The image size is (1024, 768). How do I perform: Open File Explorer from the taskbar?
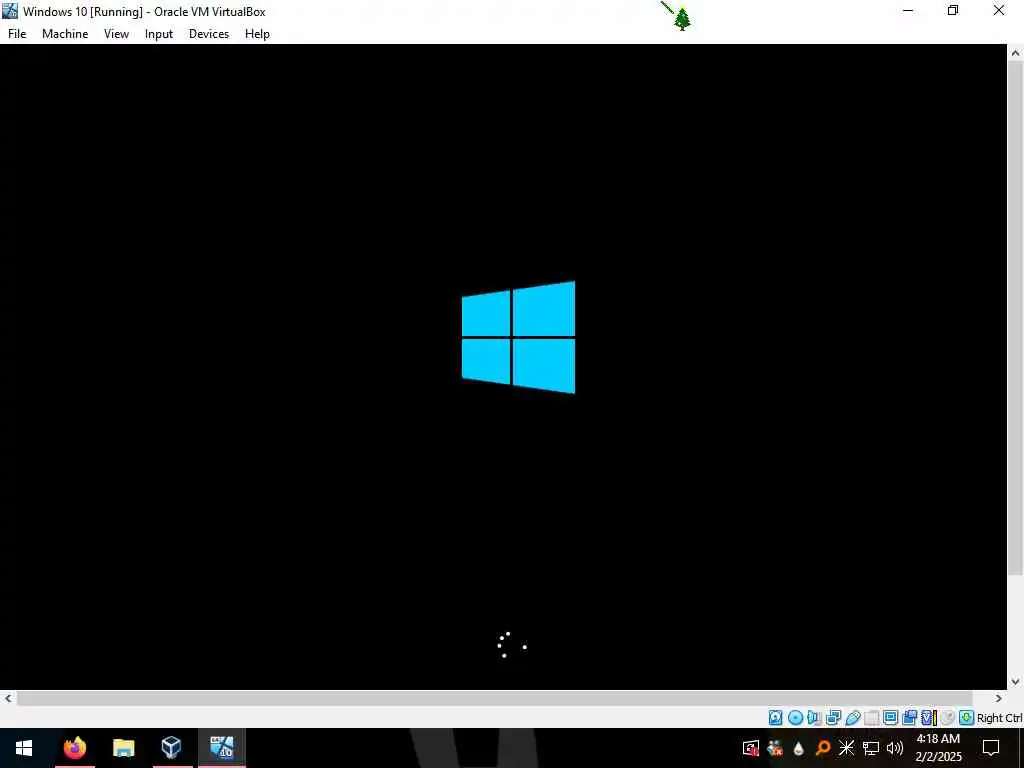point(123,748)
